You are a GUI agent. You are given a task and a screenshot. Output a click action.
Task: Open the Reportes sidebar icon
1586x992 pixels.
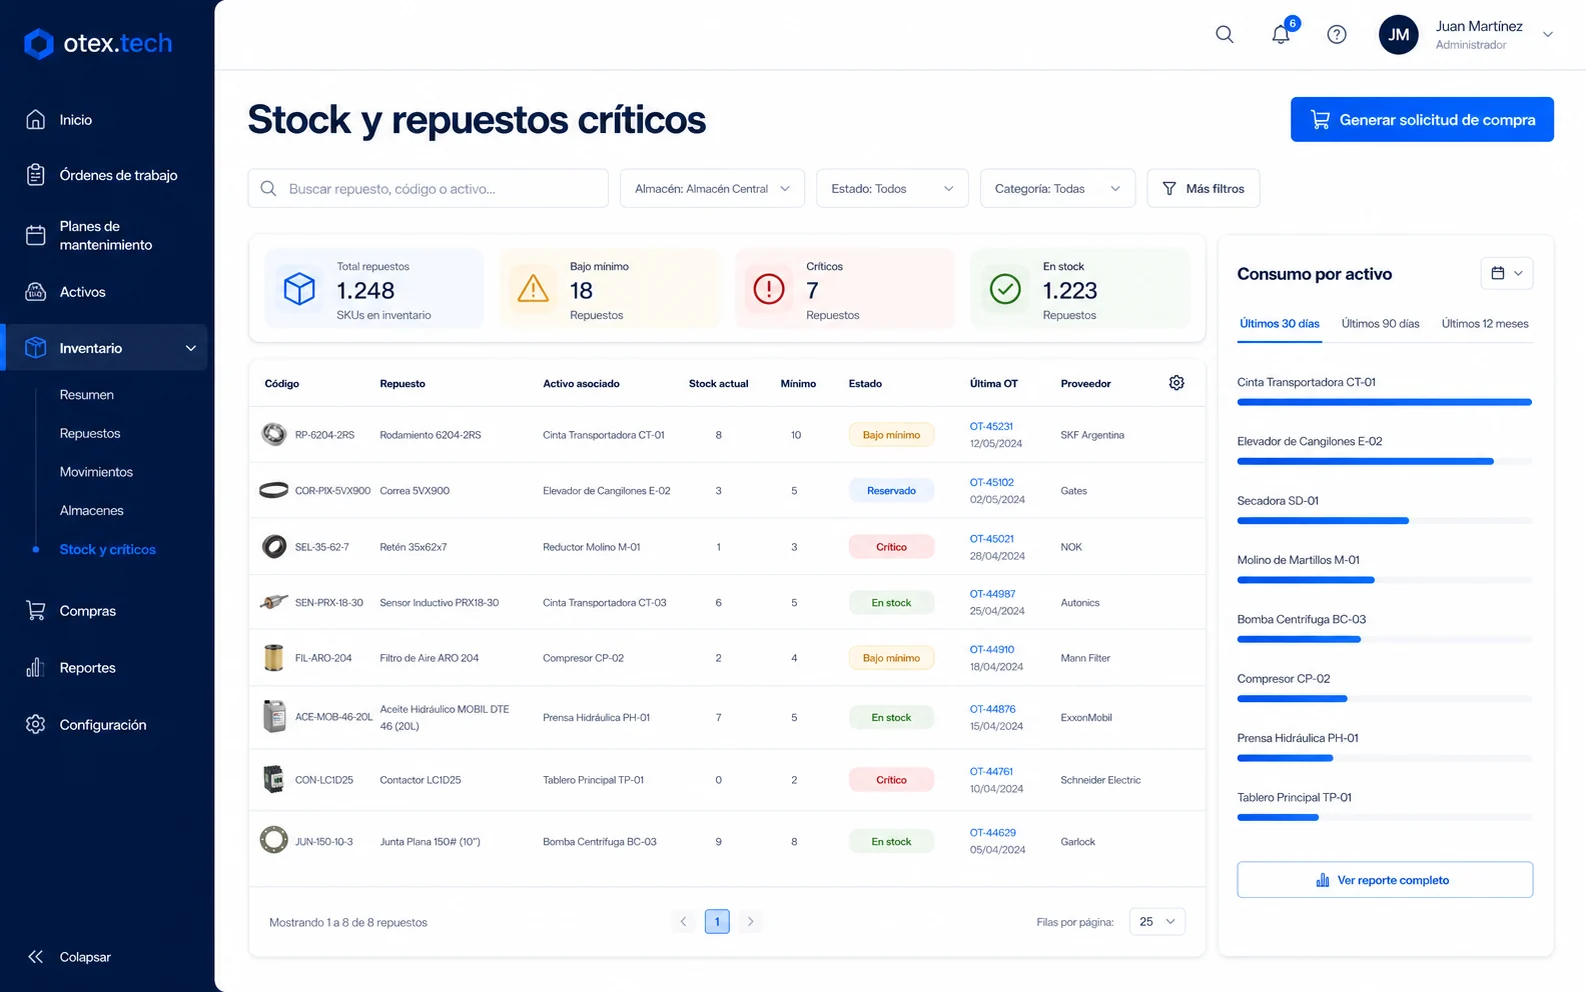[x=35, y=667]
